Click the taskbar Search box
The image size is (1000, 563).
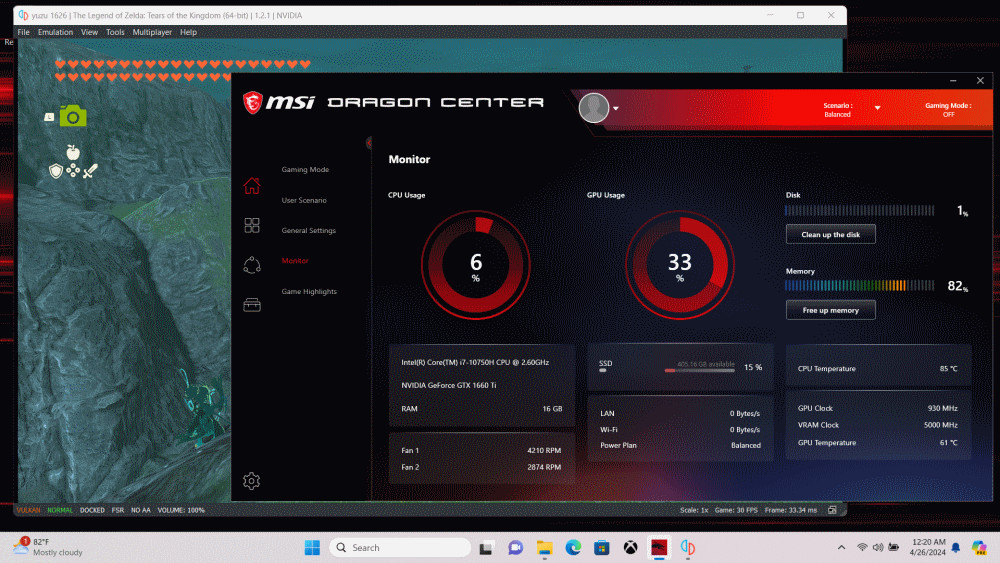401,548
